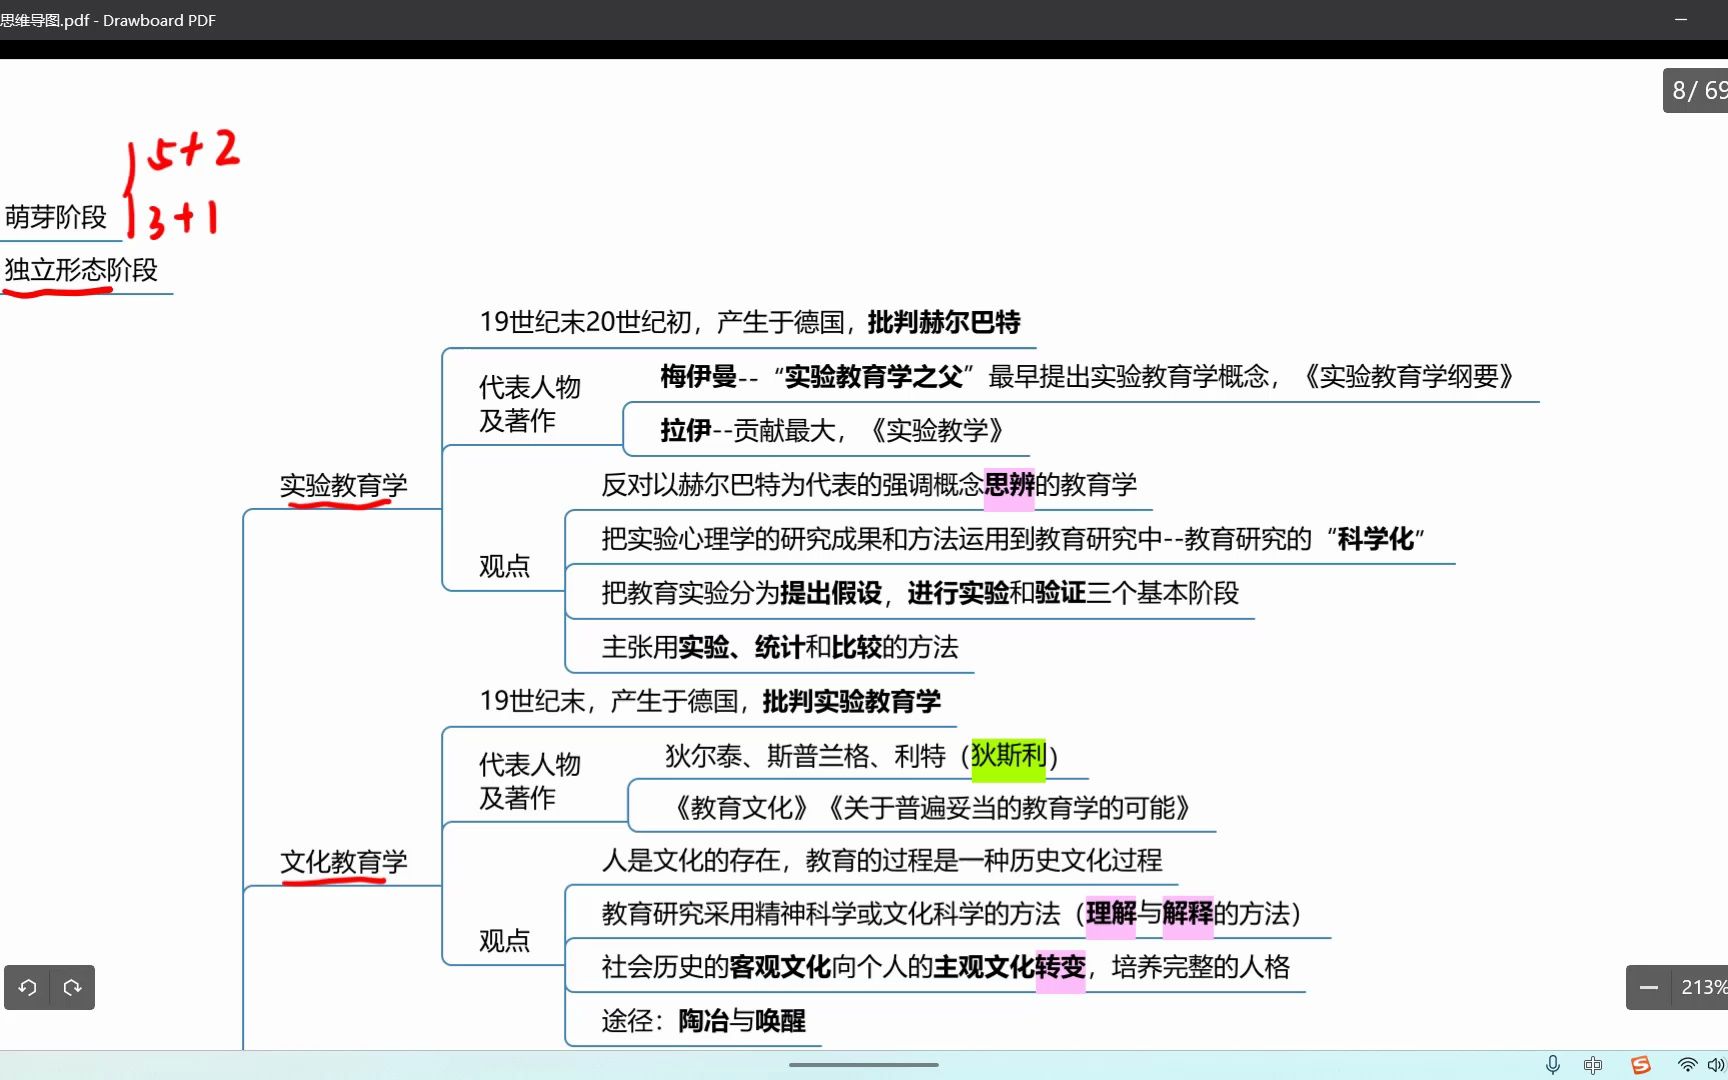Open the volume speaker tray icon

coord(1716,1065)
